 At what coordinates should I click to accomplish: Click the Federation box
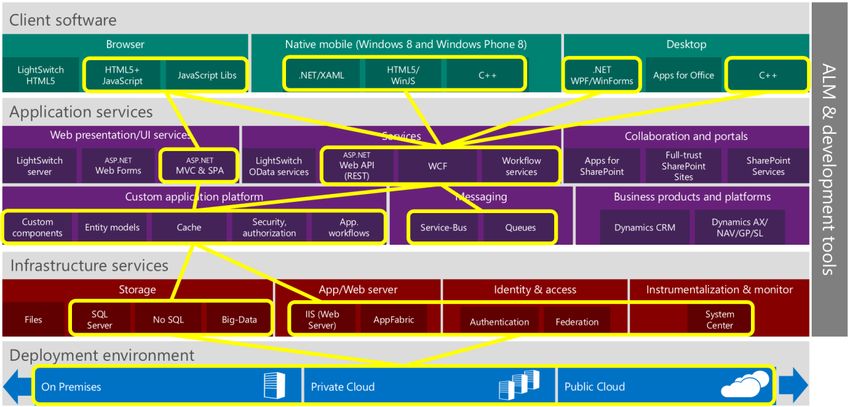pyautogui.click(x=577, y=322)
